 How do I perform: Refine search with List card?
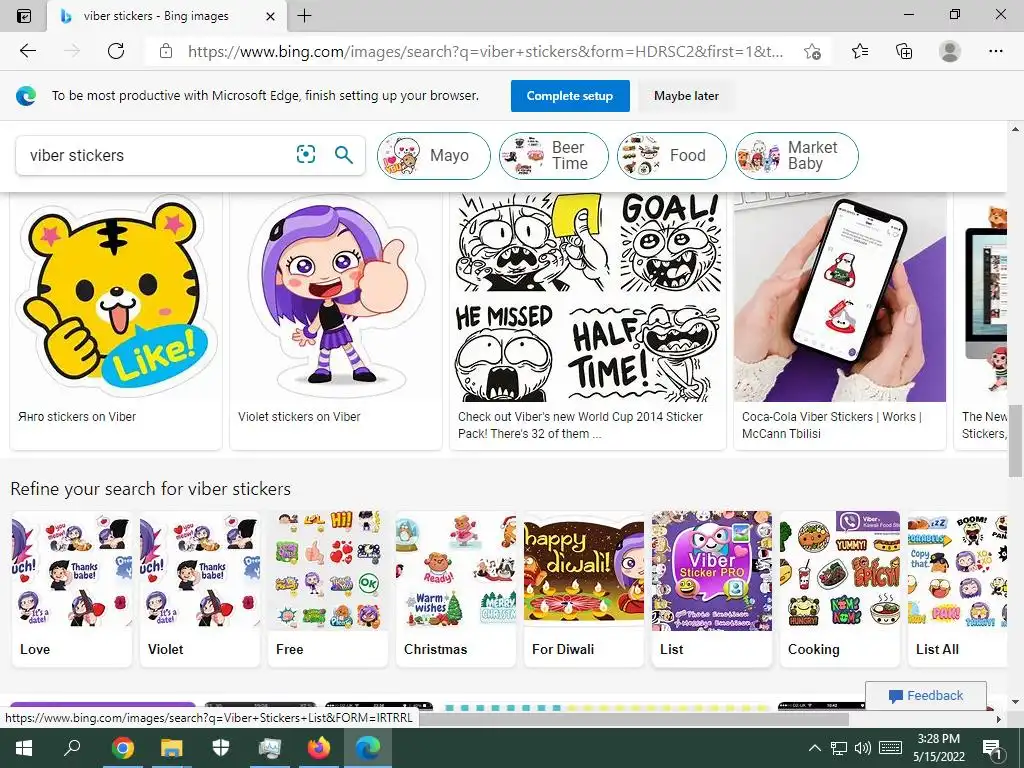(712, 588)
